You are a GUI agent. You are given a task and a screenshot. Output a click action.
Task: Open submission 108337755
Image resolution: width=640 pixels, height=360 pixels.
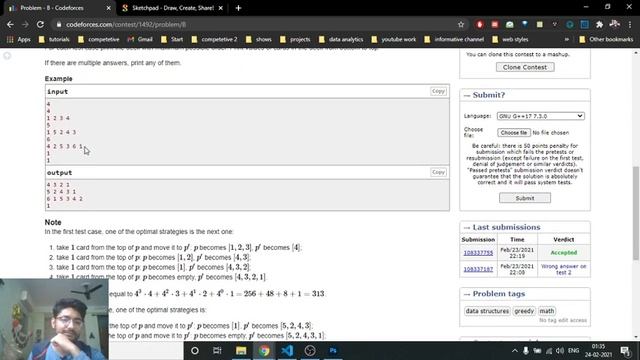coord(478,253)
